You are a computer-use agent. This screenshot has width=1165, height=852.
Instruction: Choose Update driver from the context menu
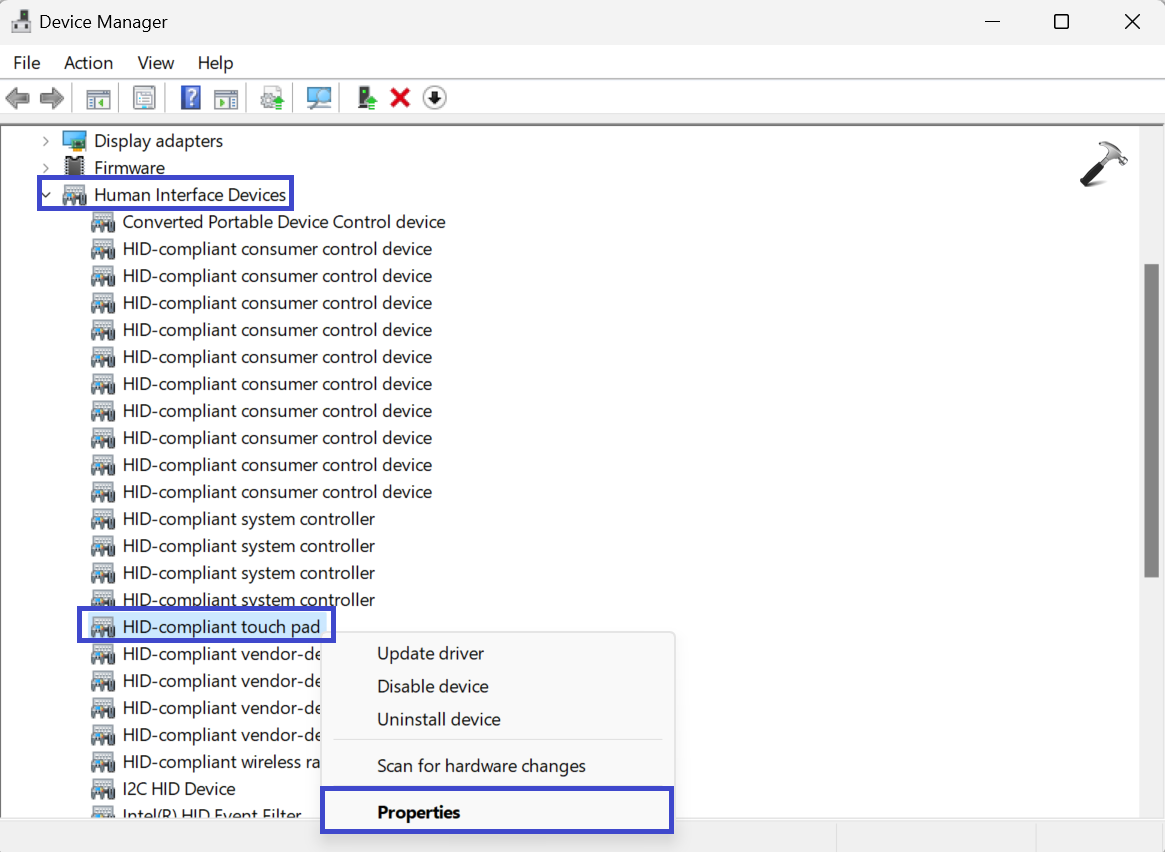[430, 653]
